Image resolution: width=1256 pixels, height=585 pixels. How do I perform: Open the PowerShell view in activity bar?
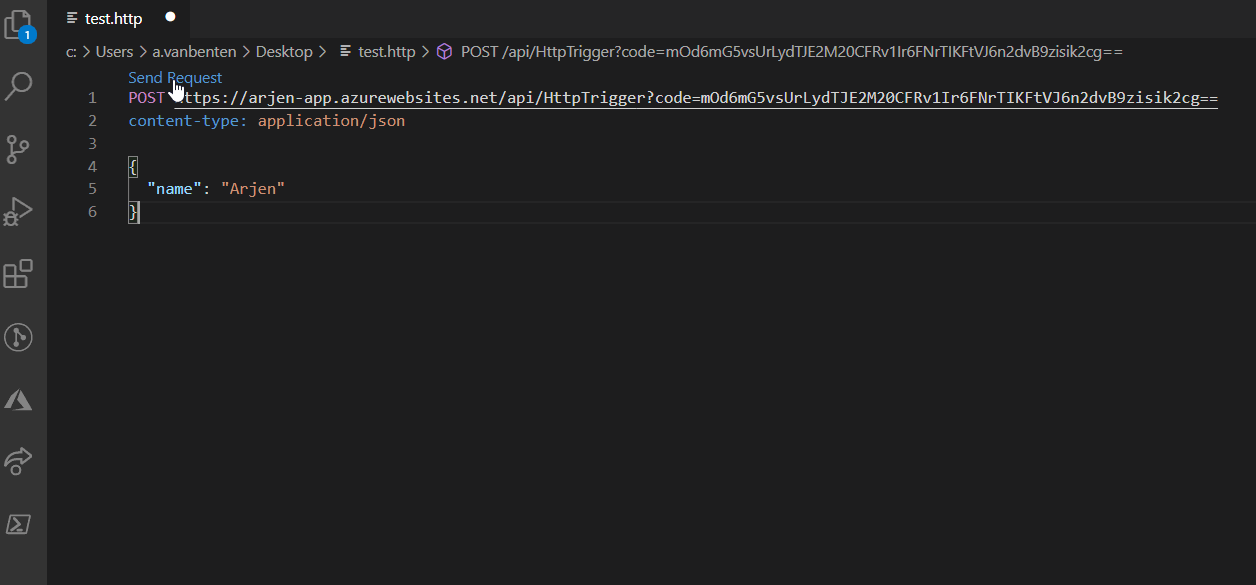click(19, 524)
